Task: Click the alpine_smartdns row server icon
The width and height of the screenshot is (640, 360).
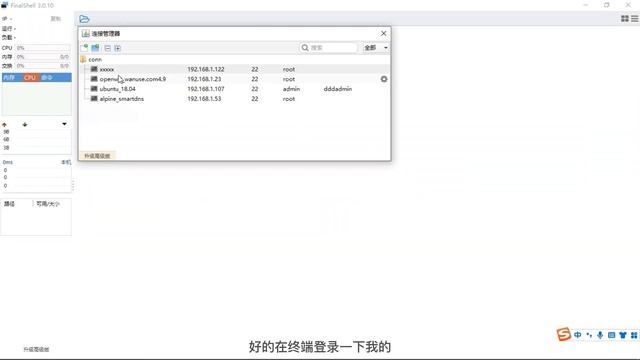Action: [94, 98]
